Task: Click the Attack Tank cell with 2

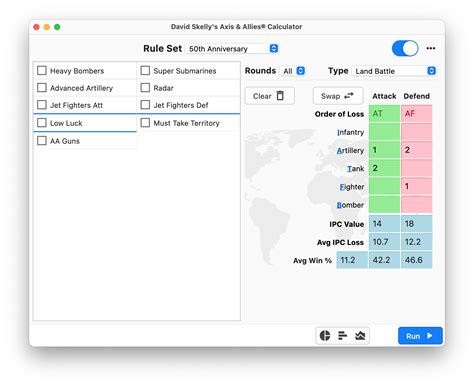Action: point(384,168)
